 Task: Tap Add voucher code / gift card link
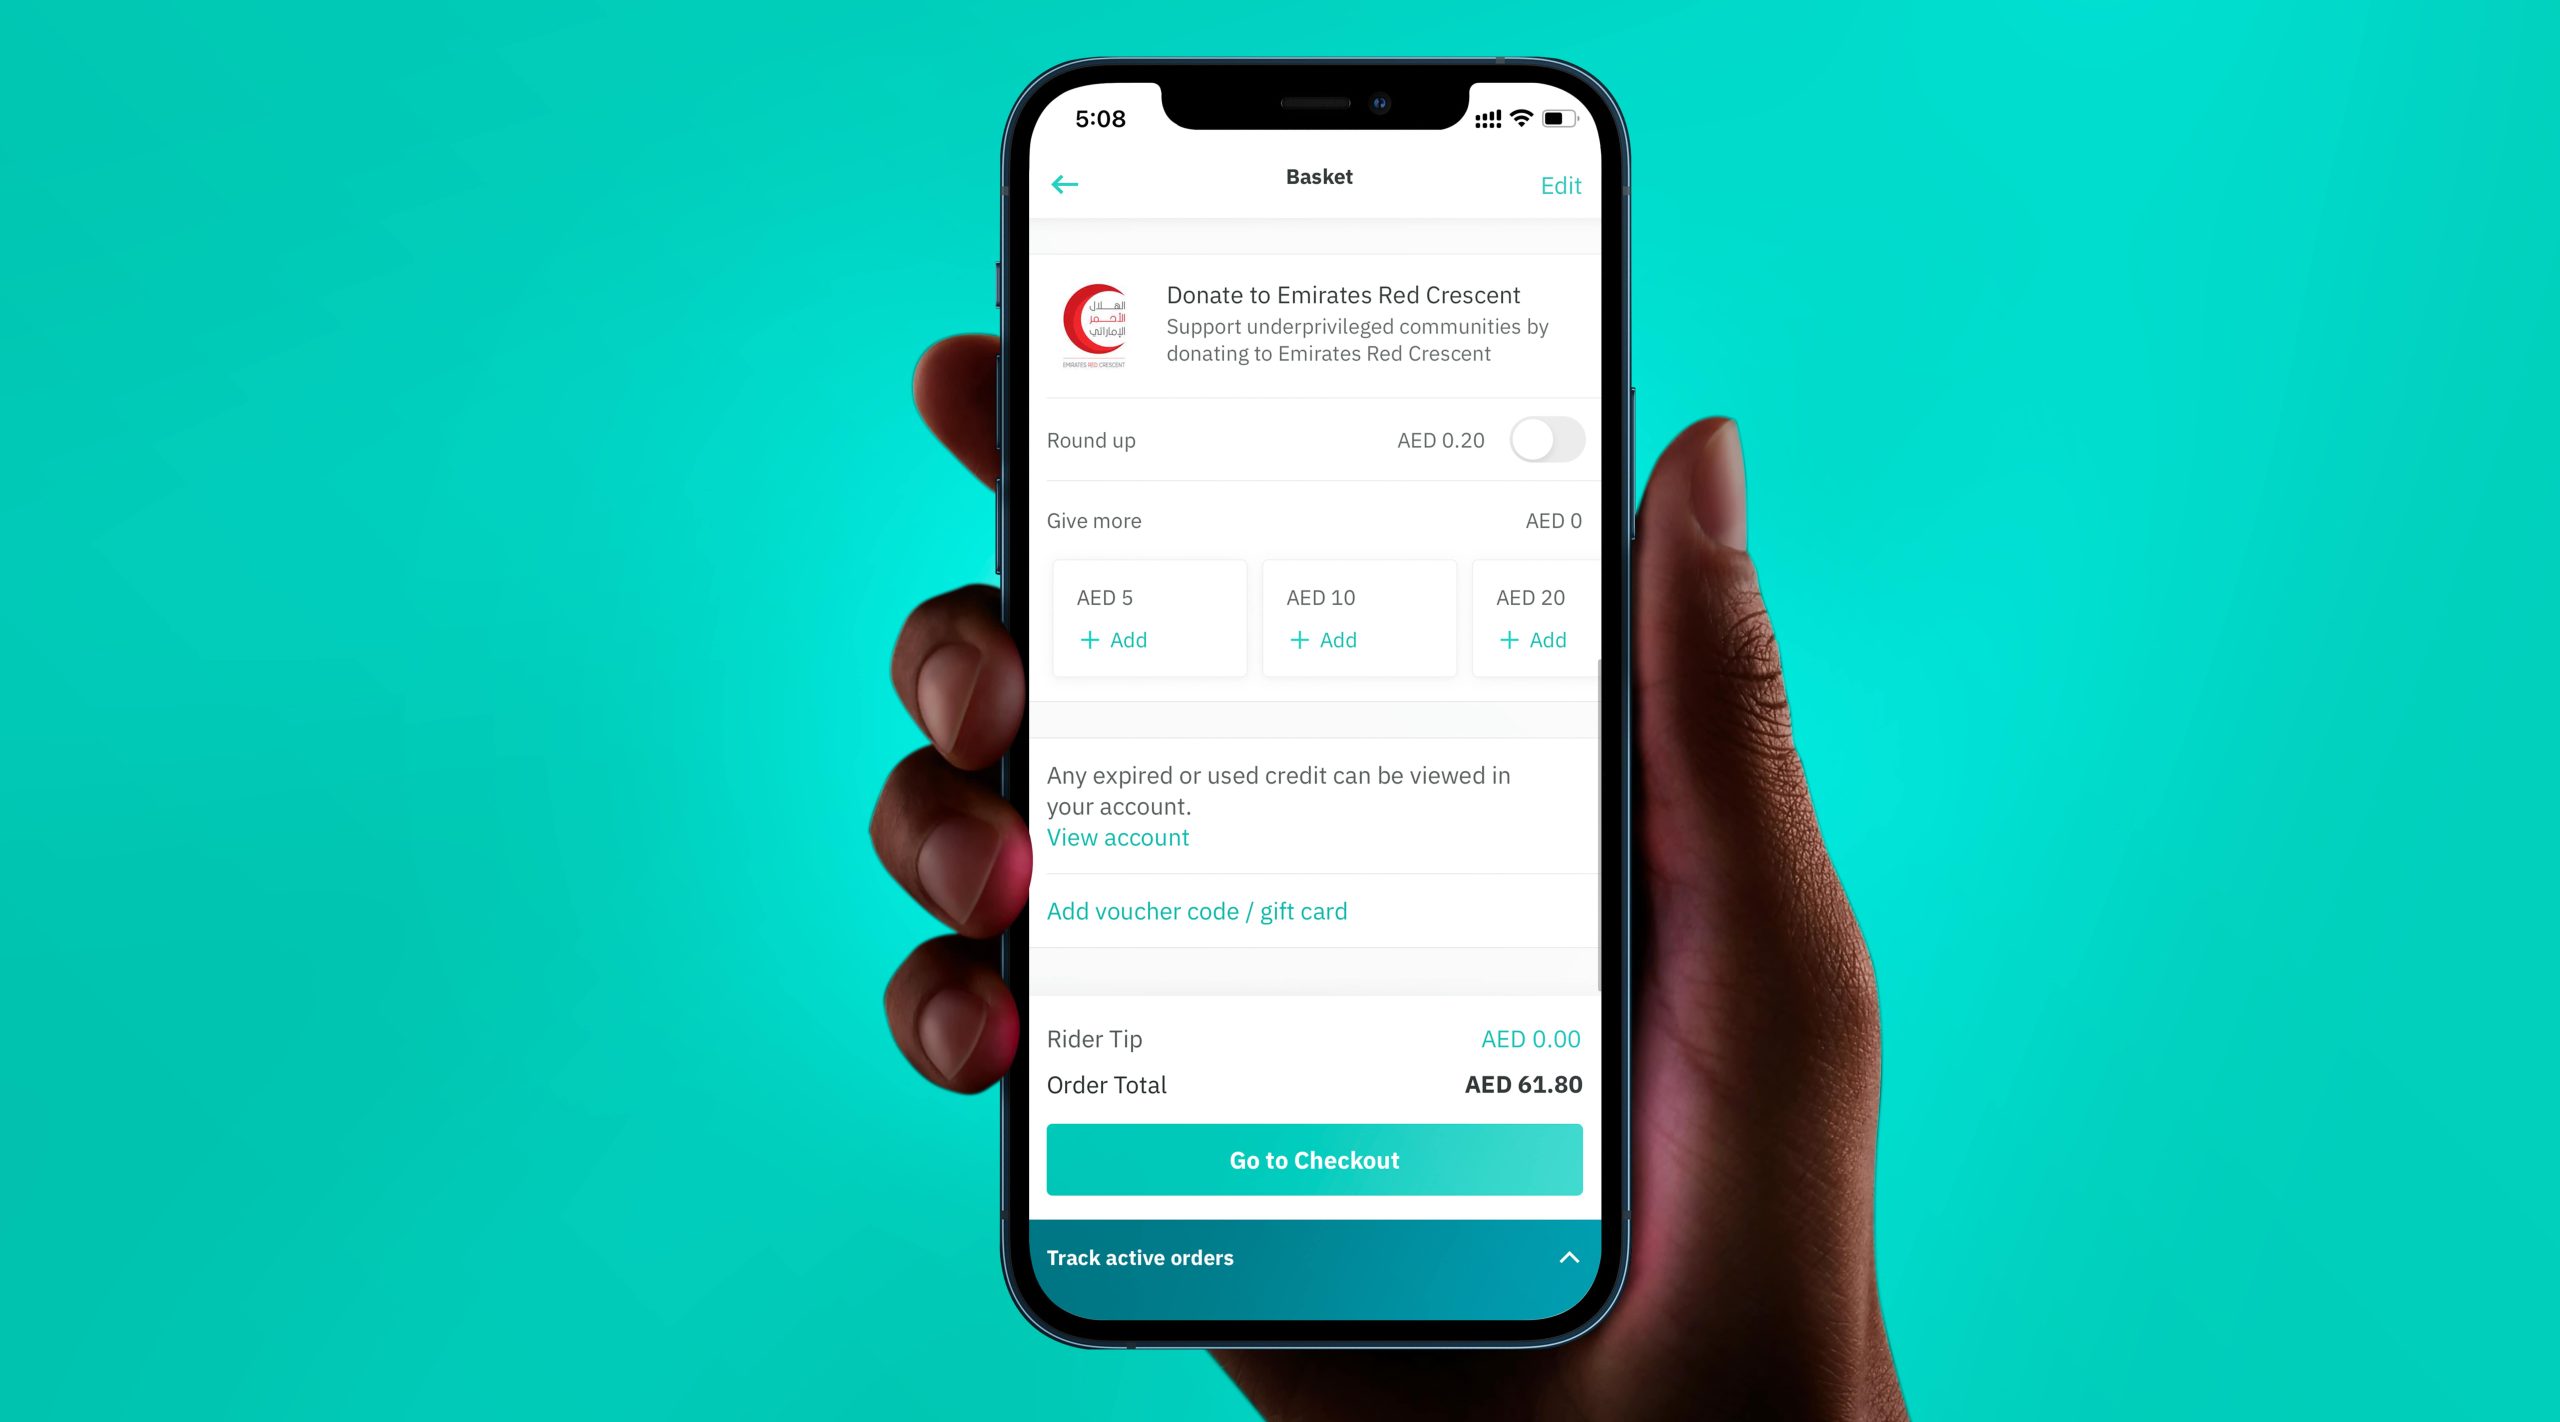(x=1196, y=911)
